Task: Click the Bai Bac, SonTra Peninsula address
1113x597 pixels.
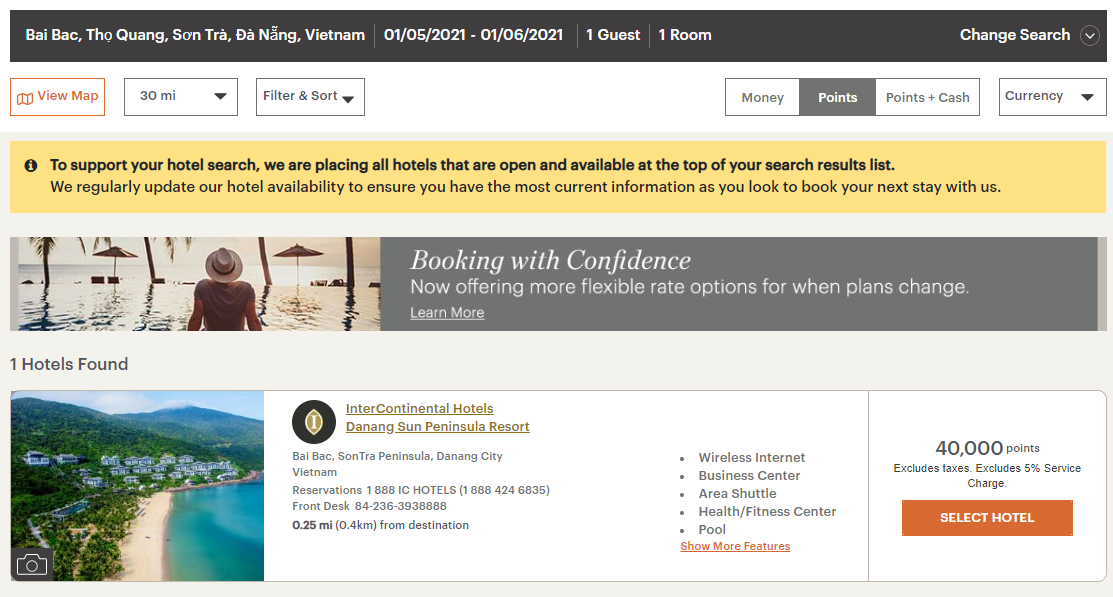Action: 398,456
